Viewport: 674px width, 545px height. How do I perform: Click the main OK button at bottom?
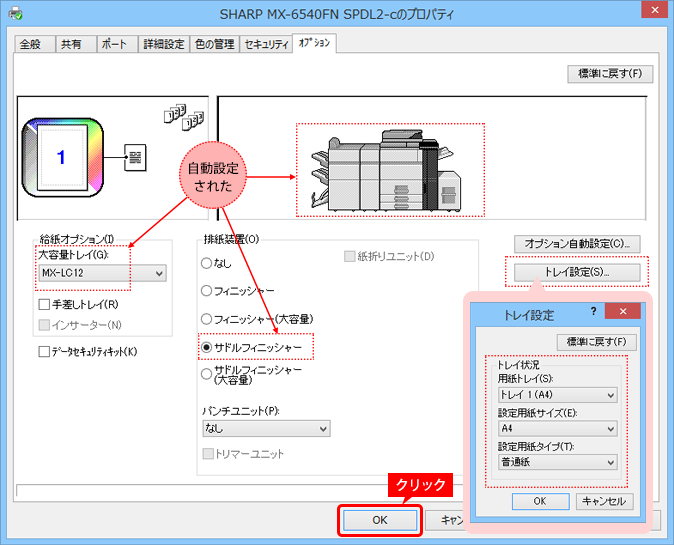pos(378,520)
